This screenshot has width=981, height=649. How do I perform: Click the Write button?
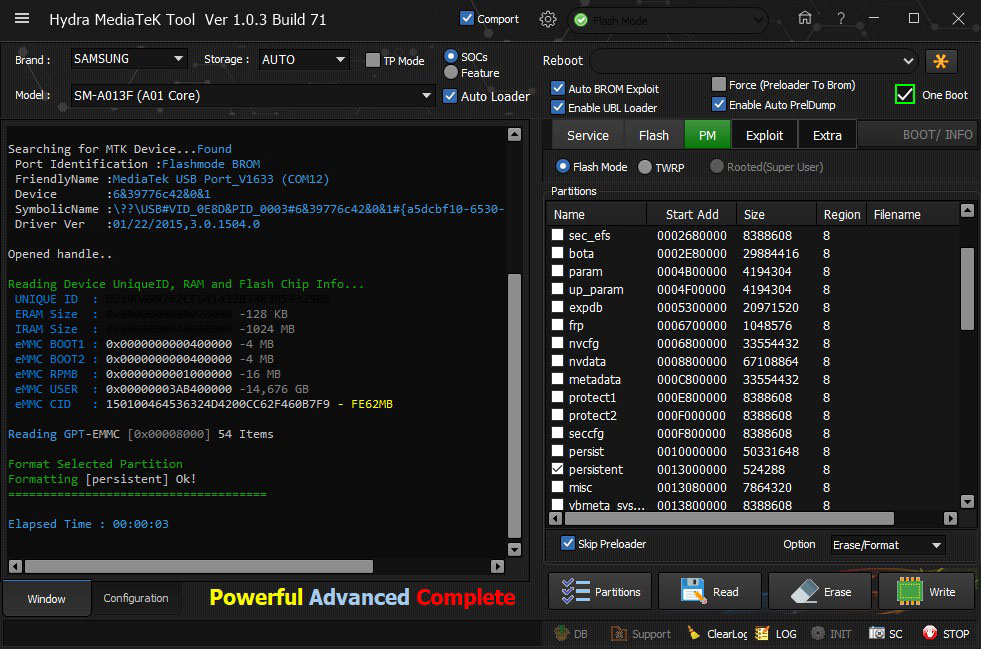(926, 592)
